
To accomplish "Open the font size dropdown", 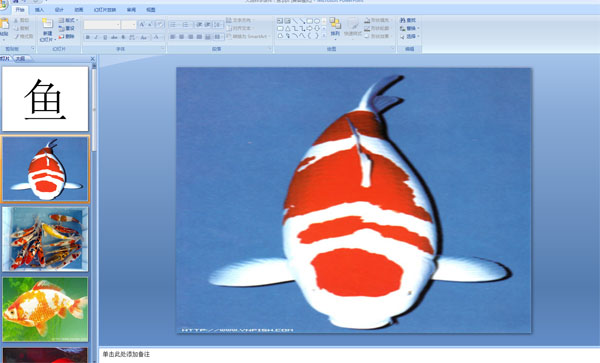I will tap(129, 25).
